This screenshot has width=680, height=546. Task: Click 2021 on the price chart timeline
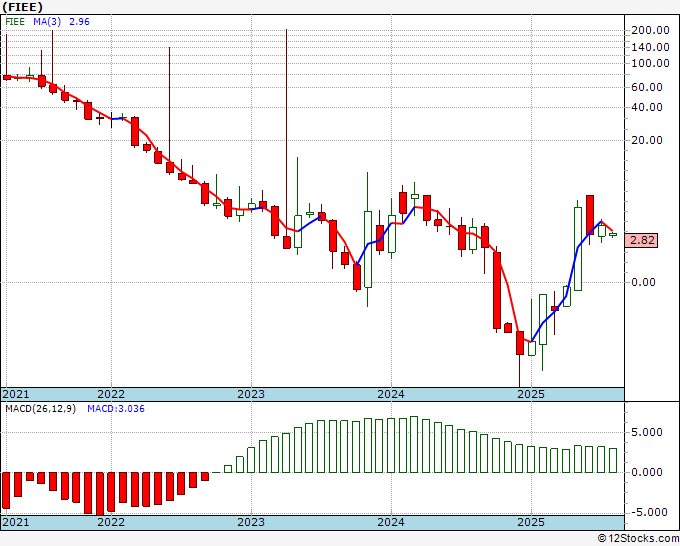(x=16, y=394)
